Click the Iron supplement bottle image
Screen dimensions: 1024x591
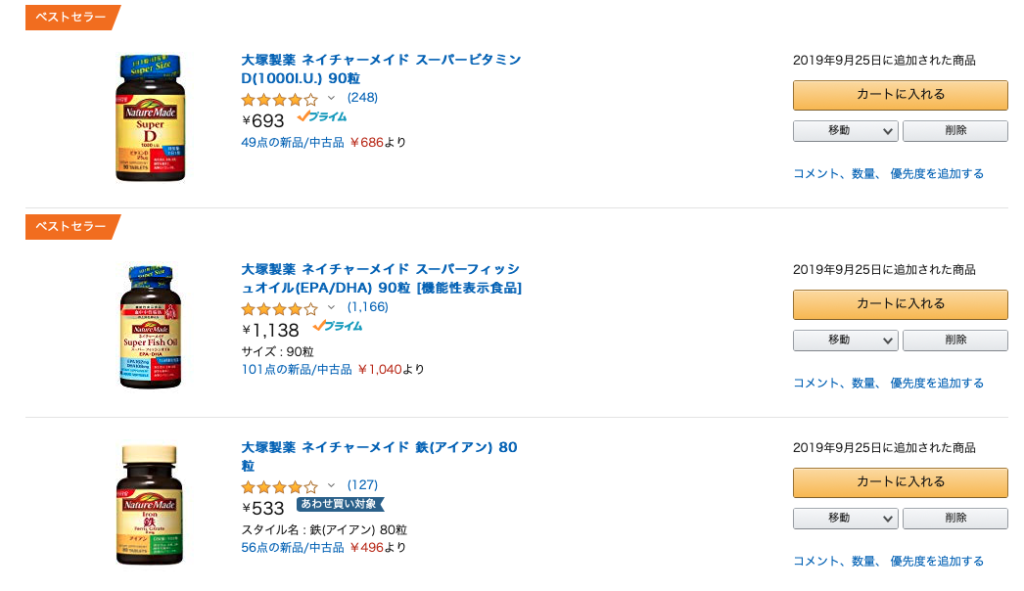click(150, 505)
